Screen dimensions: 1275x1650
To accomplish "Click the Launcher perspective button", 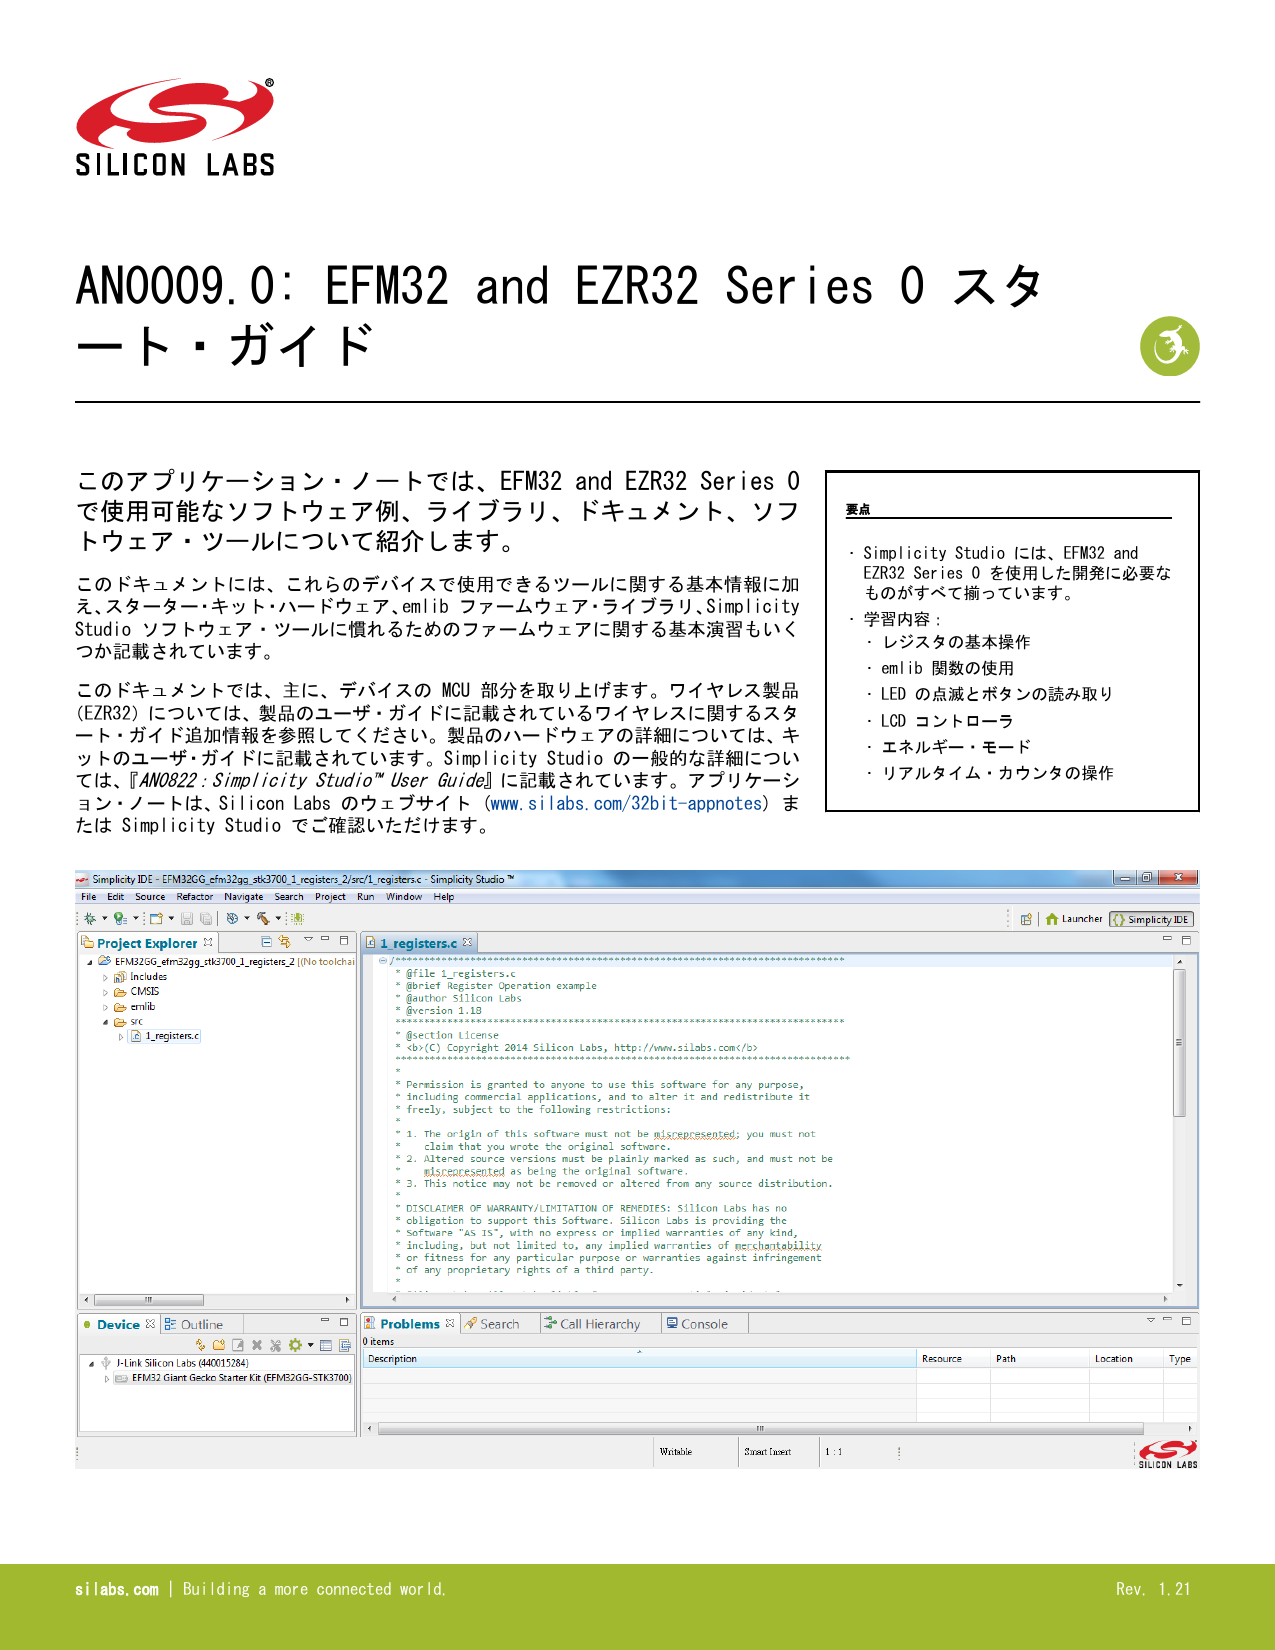I will (1074, 919).
